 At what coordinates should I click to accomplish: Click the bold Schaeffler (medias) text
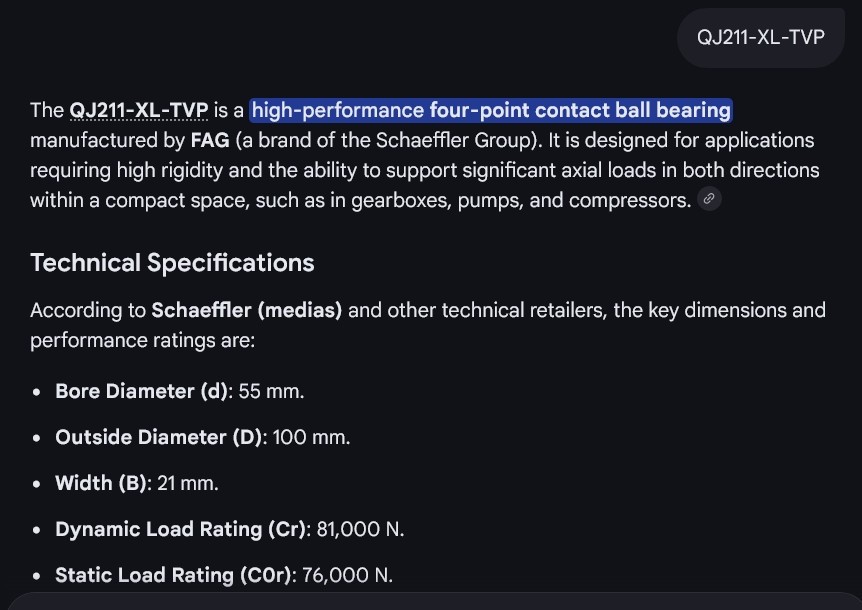coord(247,310)
